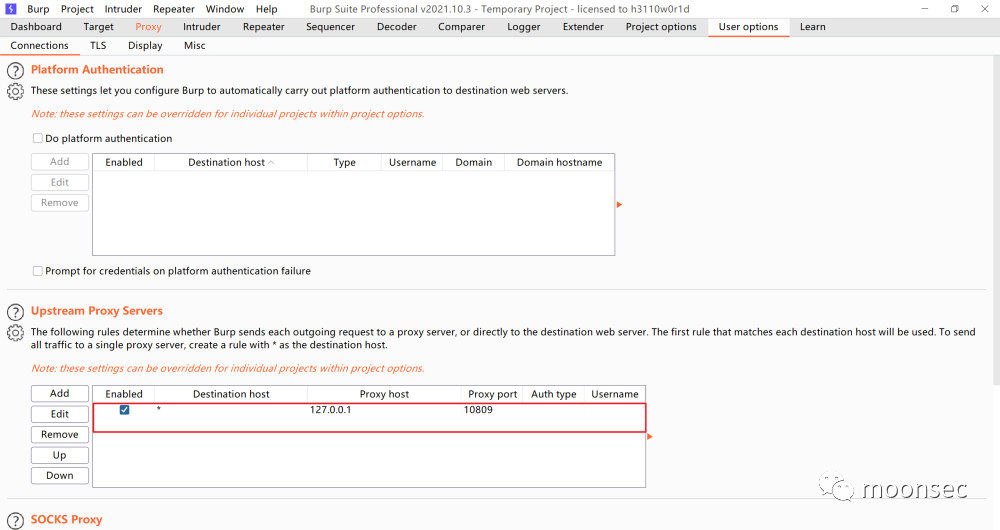Click Proxy port column header

(492, 394)
